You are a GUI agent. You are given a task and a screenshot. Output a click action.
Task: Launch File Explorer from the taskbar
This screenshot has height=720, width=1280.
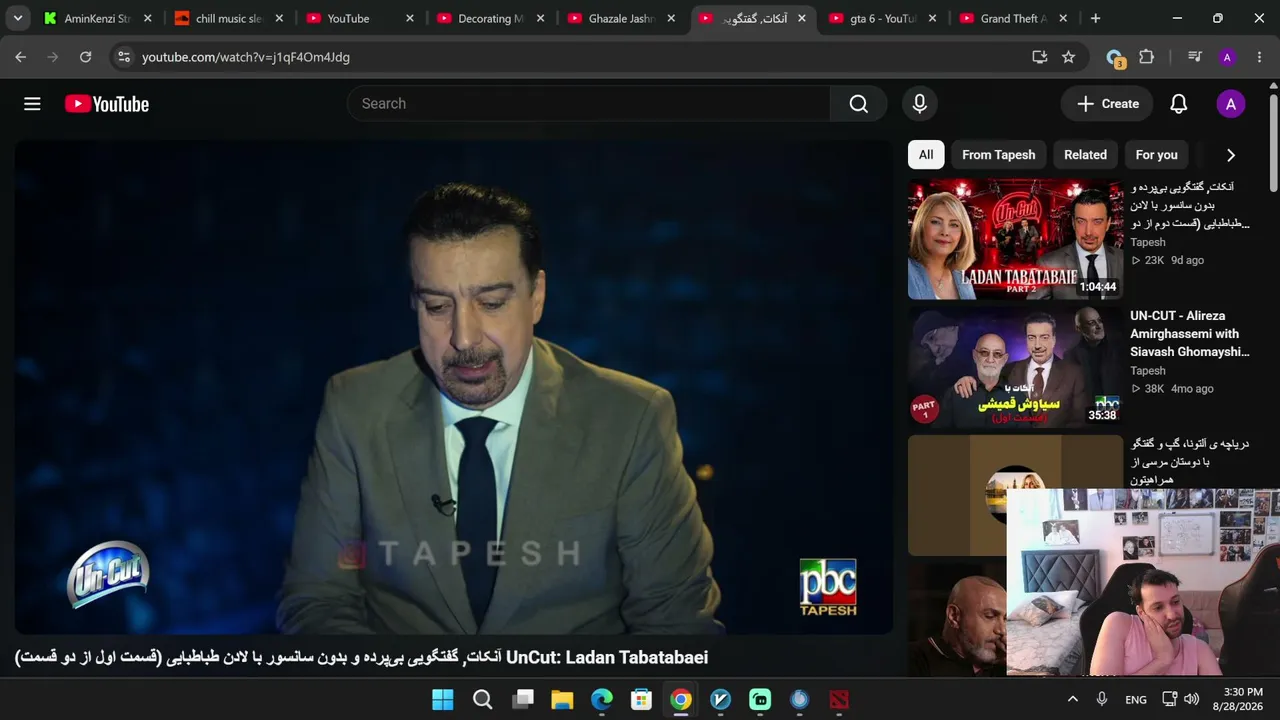pos(562,700)
